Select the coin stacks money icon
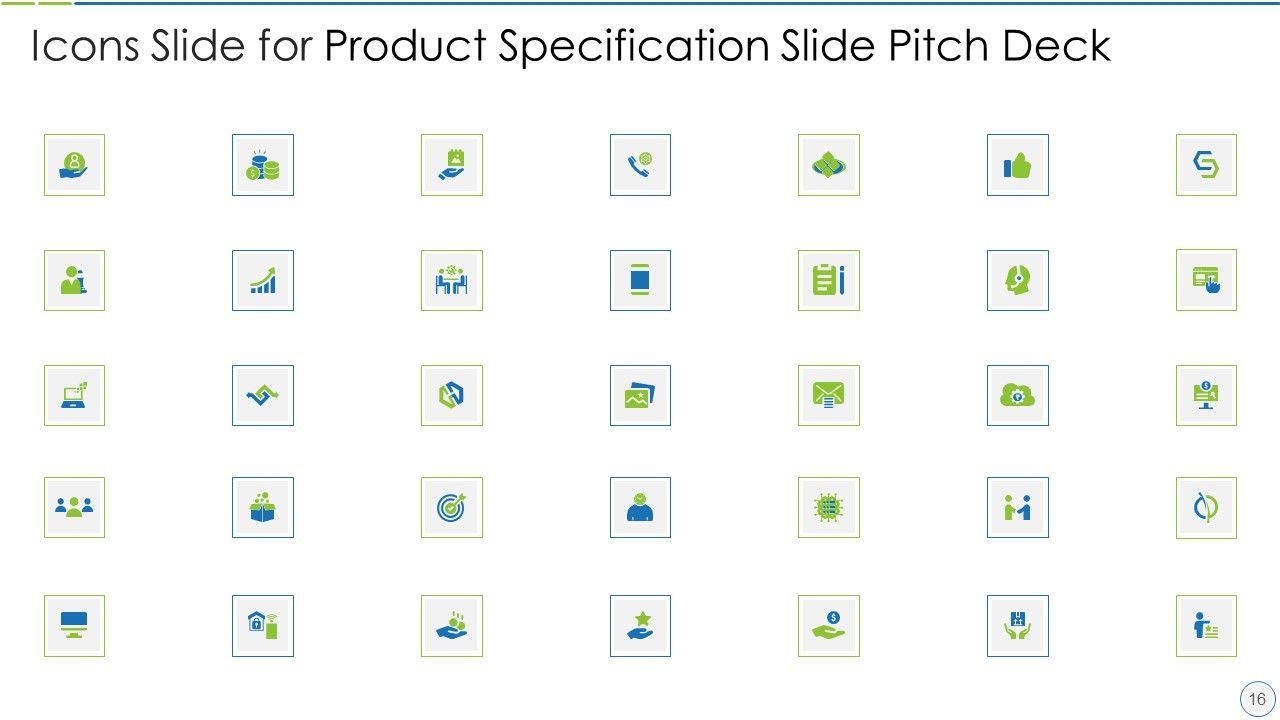The height and width of the screenshot is (720, 1280). 263,165
